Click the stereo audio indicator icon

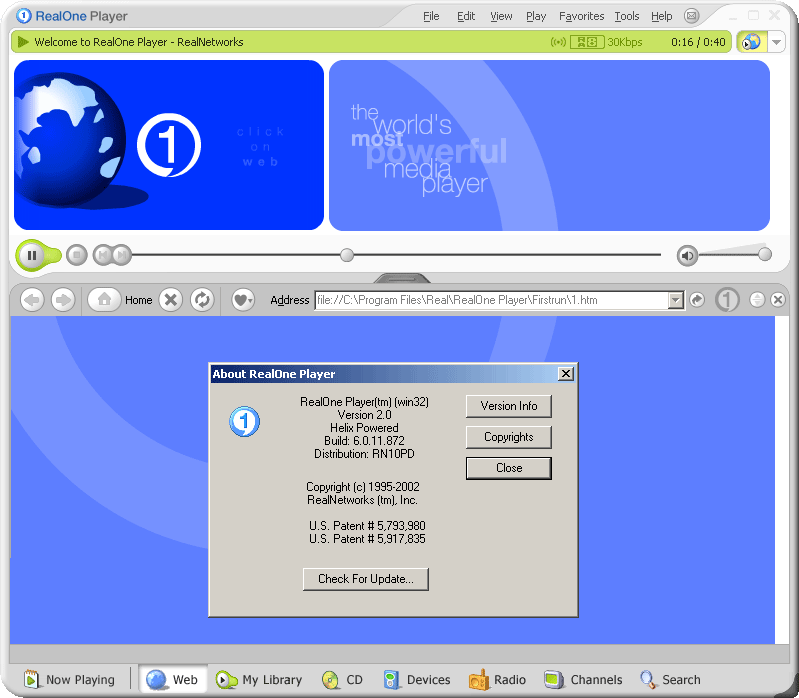(x=587, y=42)
